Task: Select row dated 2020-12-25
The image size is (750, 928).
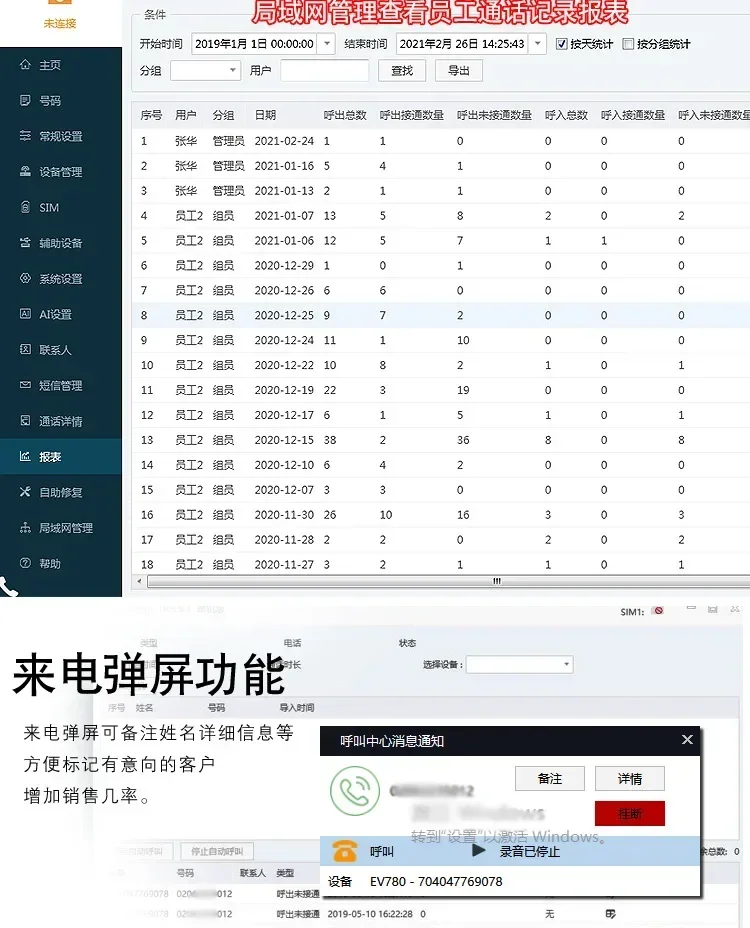Action: 440,315
